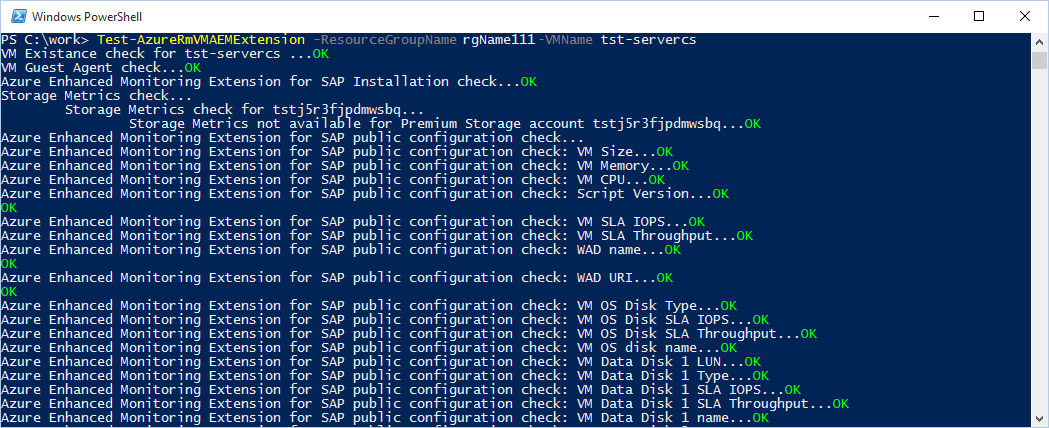
Task: Maximize the Windows PowerShell window
Action: (x=979, y=16)
